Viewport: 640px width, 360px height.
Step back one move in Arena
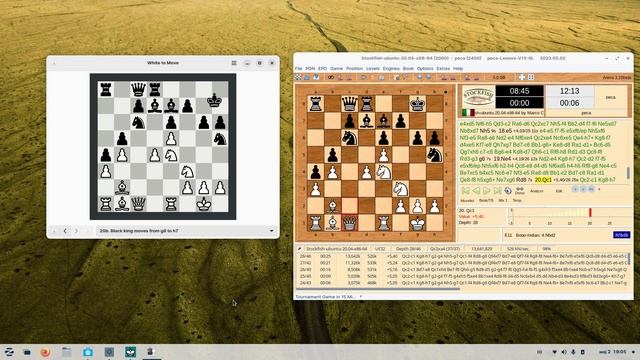point(476,191)
